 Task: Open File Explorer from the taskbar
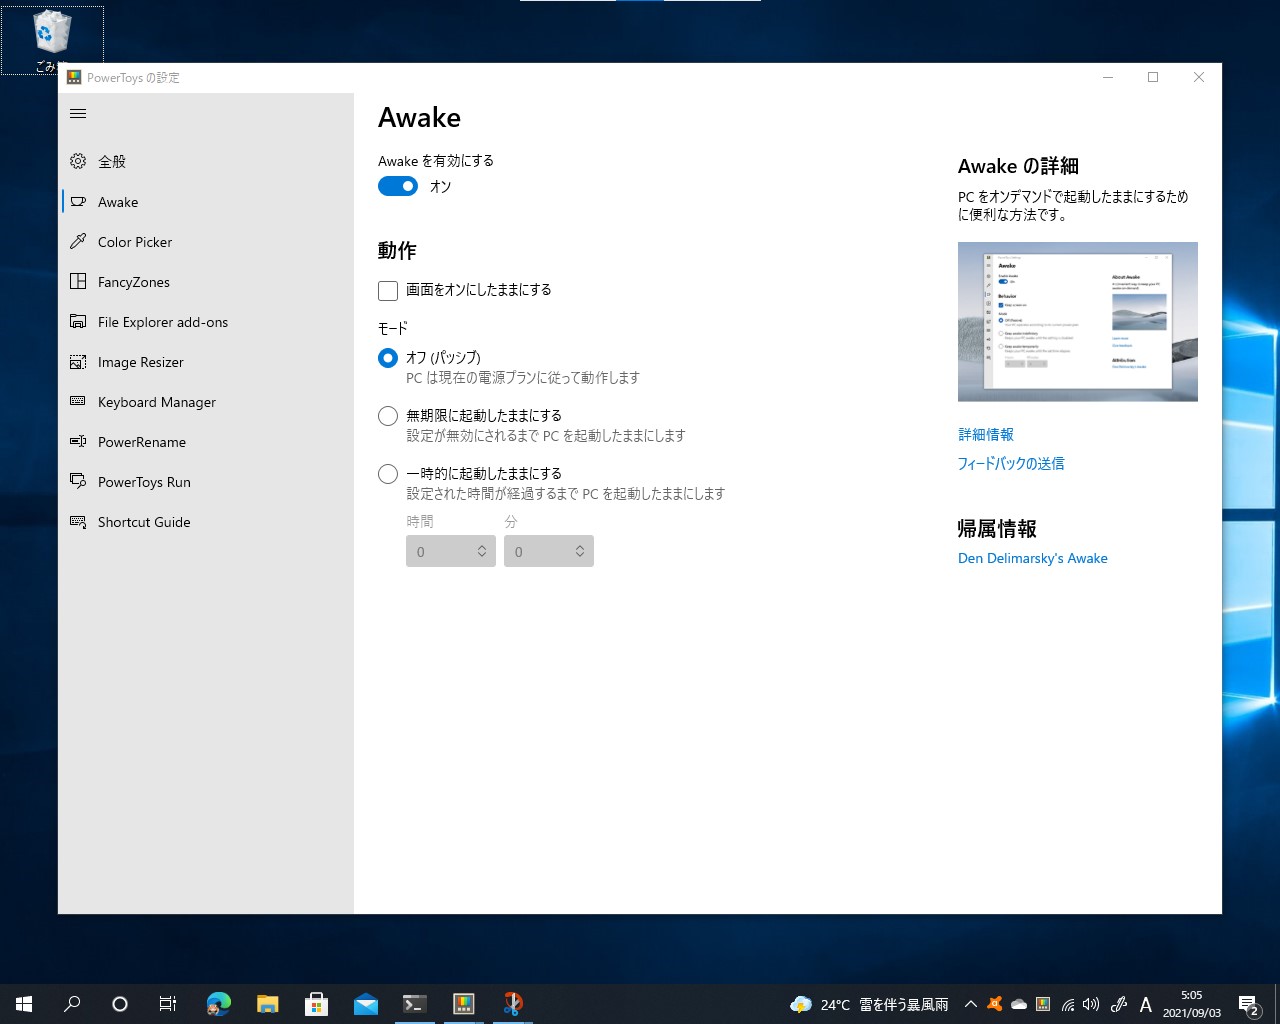(x=267, y=1004)
